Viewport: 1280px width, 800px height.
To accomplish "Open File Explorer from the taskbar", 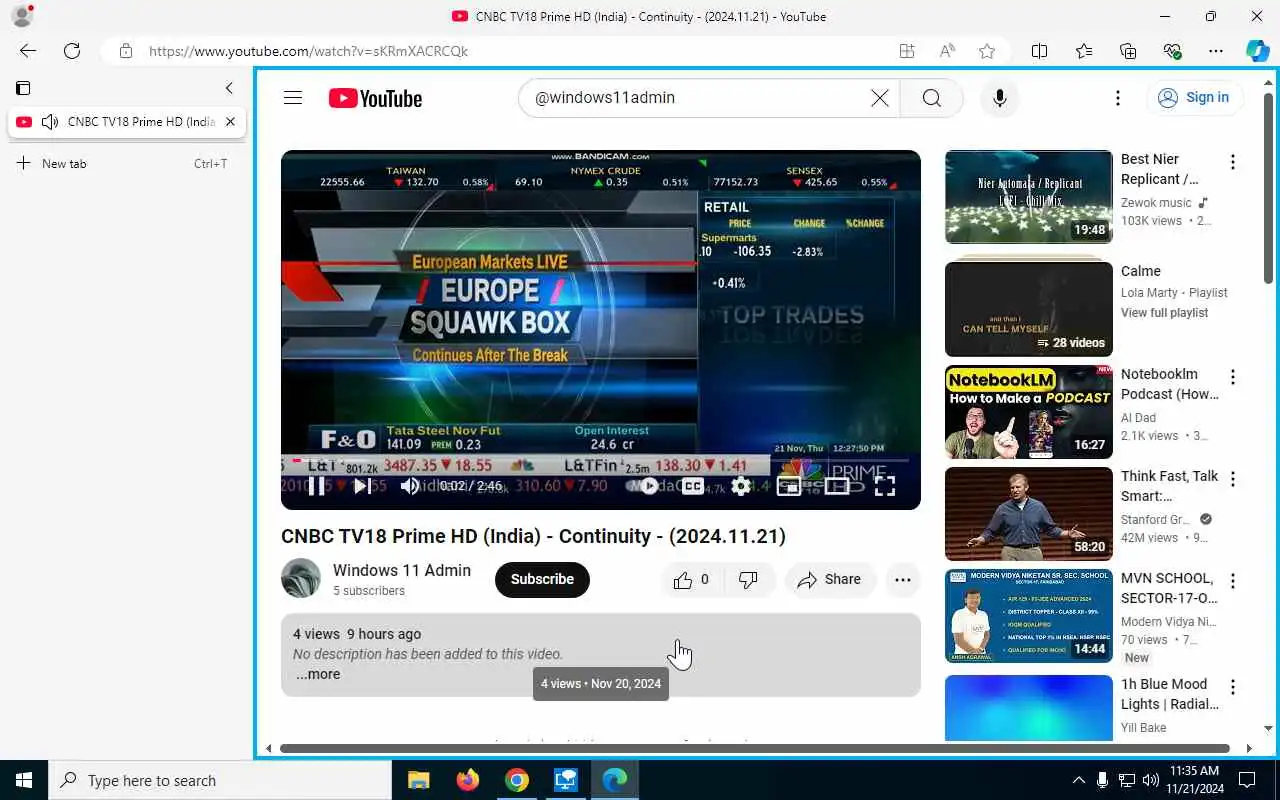I will pos(419,780).
